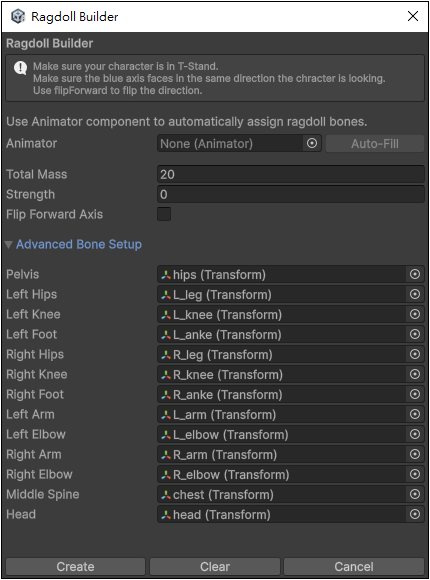
Task: Click the Auto-Fill button
Action: 375,143
